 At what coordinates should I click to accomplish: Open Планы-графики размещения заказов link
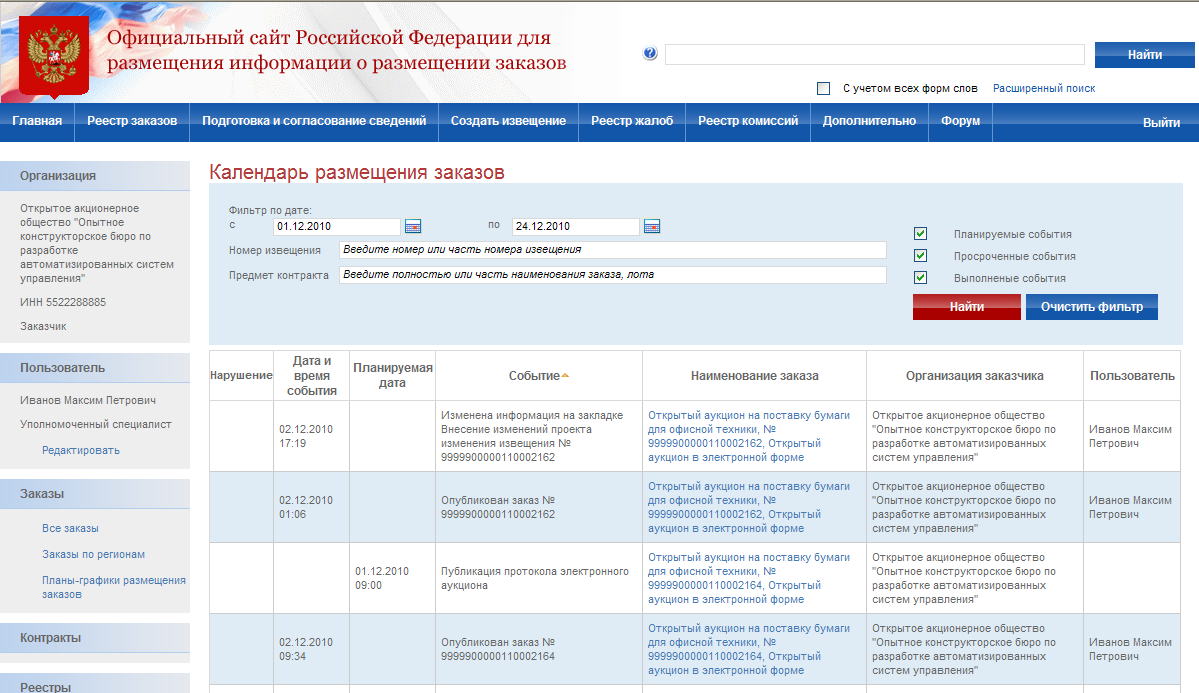click(113, 587)
